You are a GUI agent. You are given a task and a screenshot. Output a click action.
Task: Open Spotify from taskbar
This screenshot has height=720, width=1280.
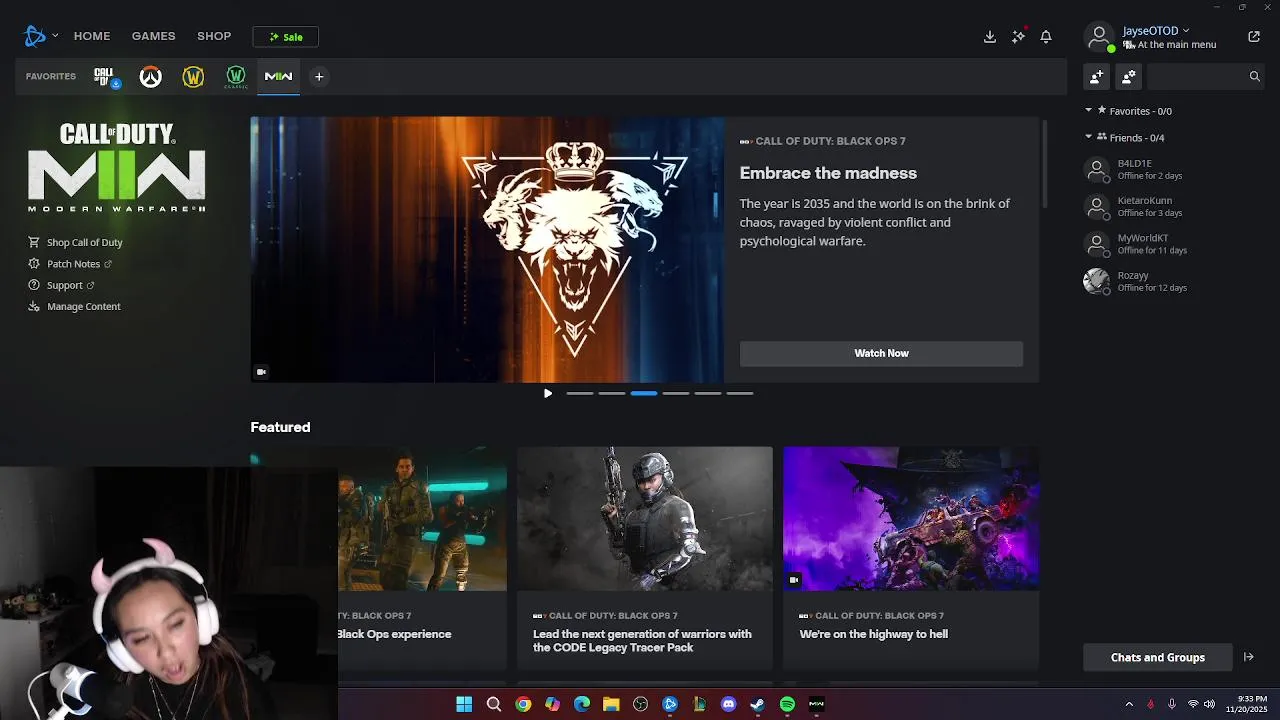pos(787,704)
